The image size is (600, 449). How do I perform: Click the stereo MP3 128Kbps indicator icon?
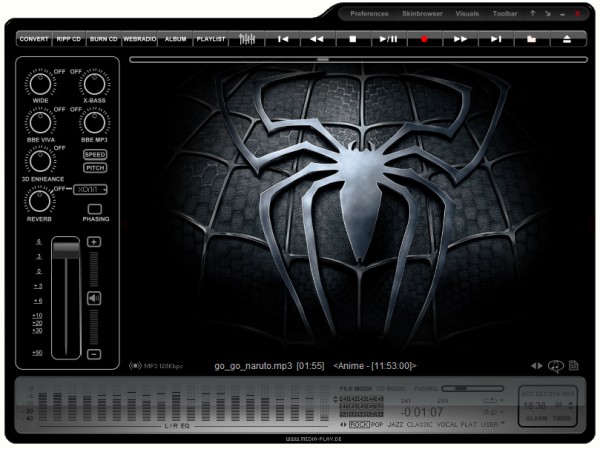[135, 366]
